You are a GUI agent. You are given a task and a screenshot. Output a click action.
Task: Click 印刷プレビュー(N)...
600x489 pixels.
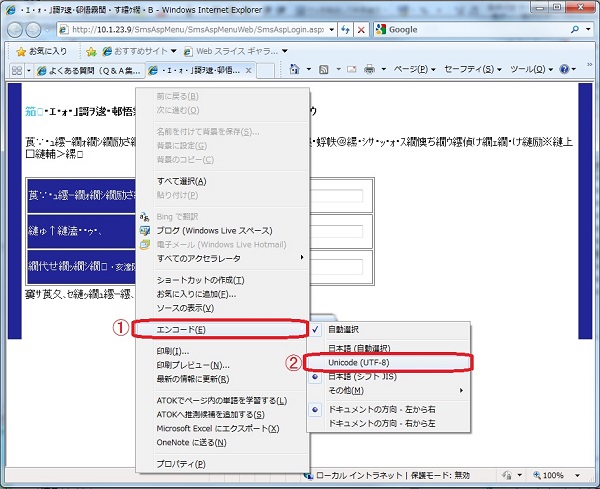(222, 365)
